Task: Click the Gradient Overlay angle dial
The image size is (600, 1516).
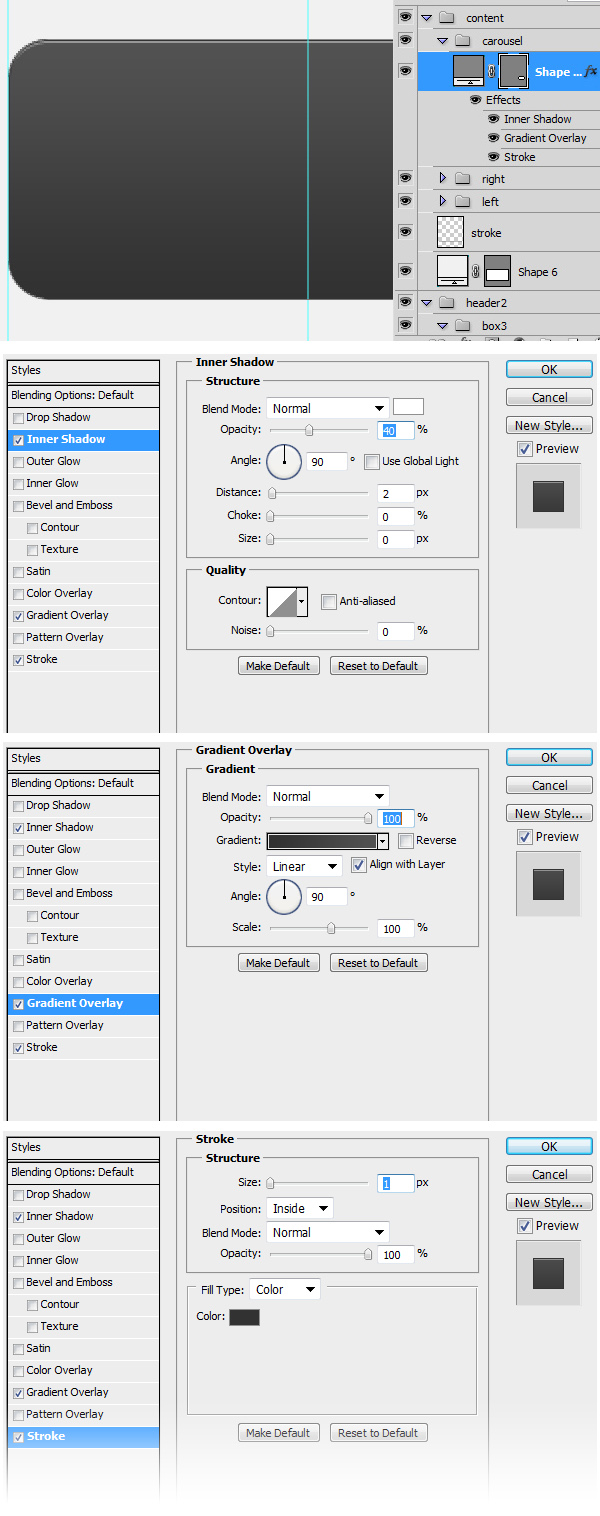Action: click(x=286, y=896)
